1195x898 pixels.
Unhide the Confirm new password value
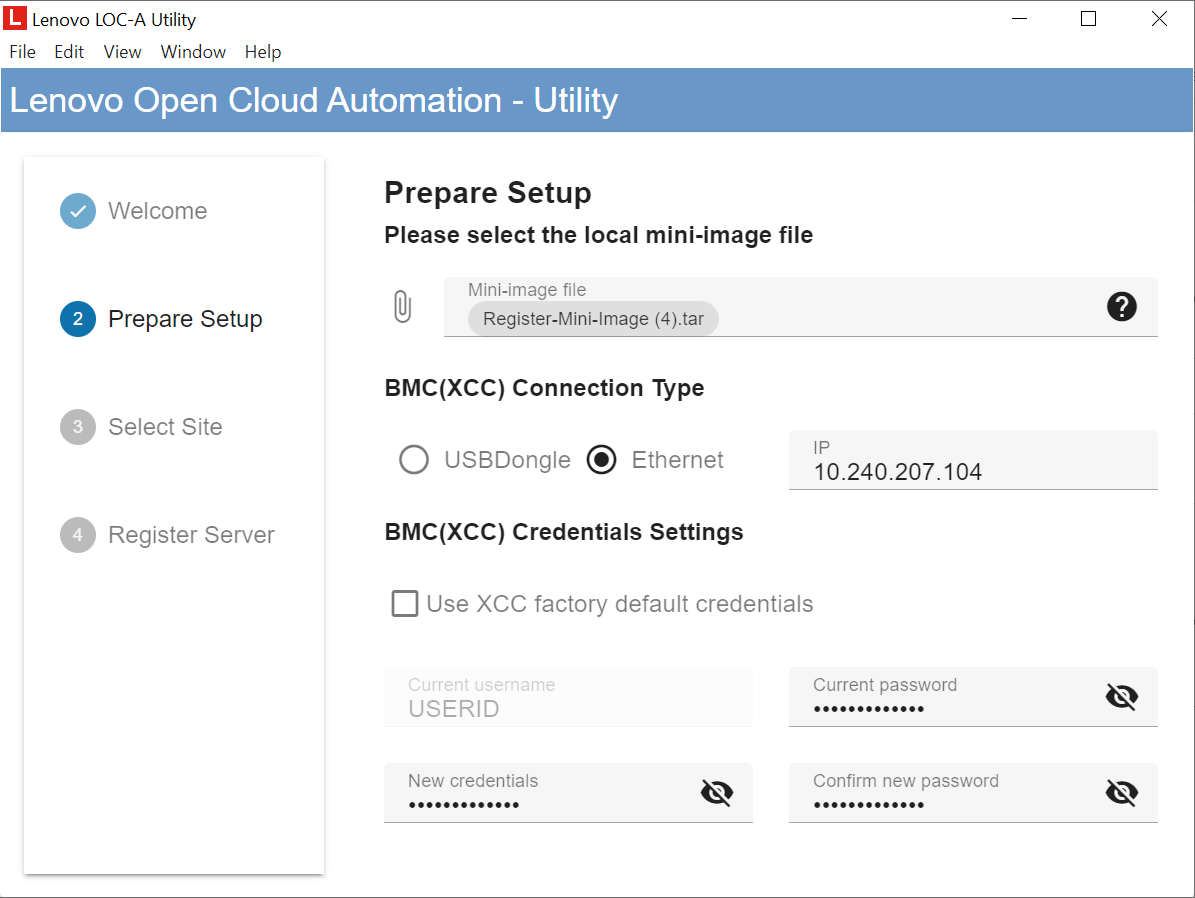[x=1121, y=792]
